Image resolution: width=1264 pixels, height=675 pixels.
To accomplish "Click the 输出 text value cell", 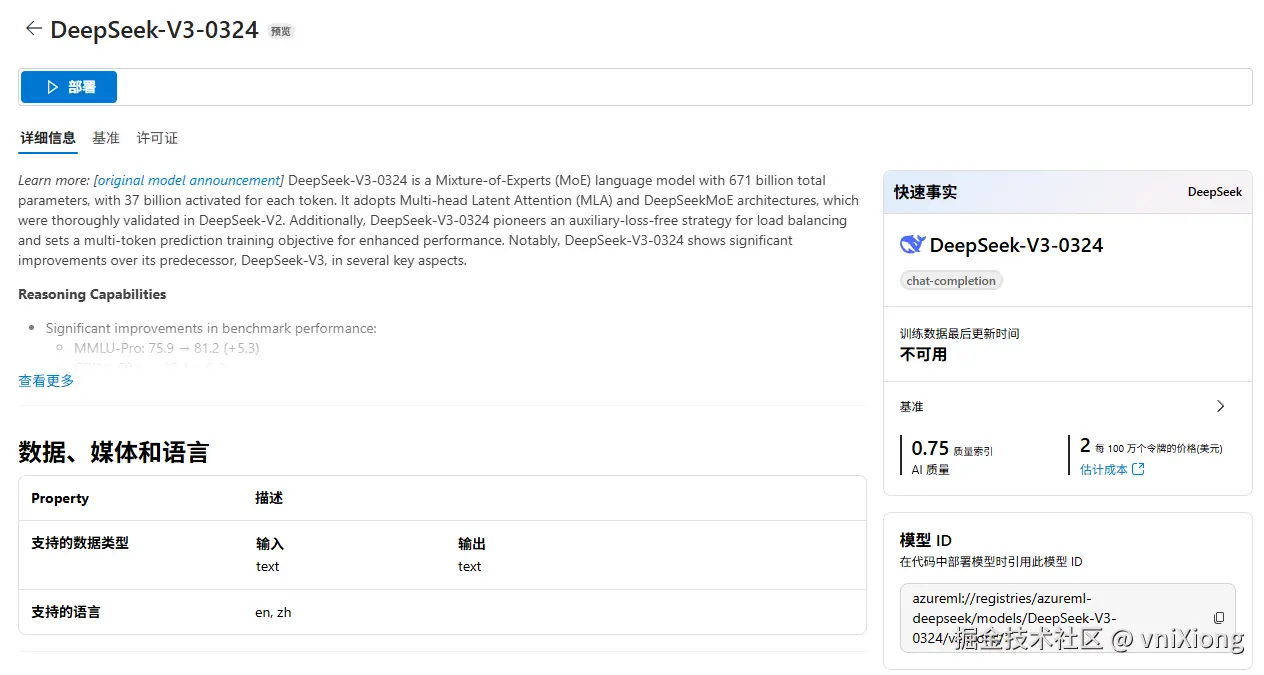I will [x=470, y=566].
